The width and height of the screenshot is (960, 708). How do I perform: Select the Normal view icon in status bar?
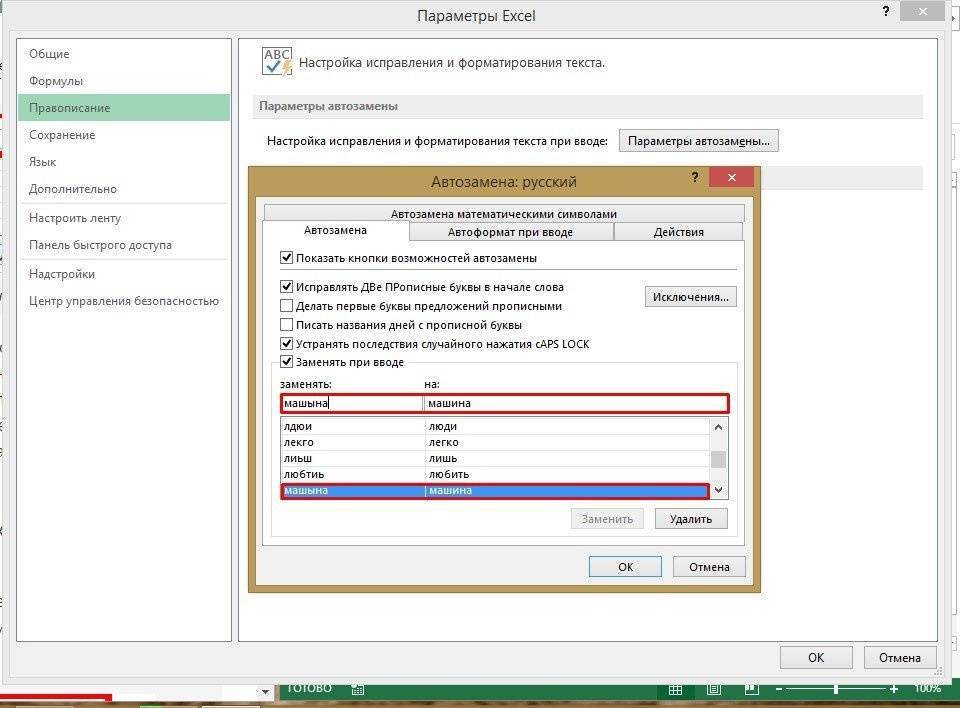point(675,689)
